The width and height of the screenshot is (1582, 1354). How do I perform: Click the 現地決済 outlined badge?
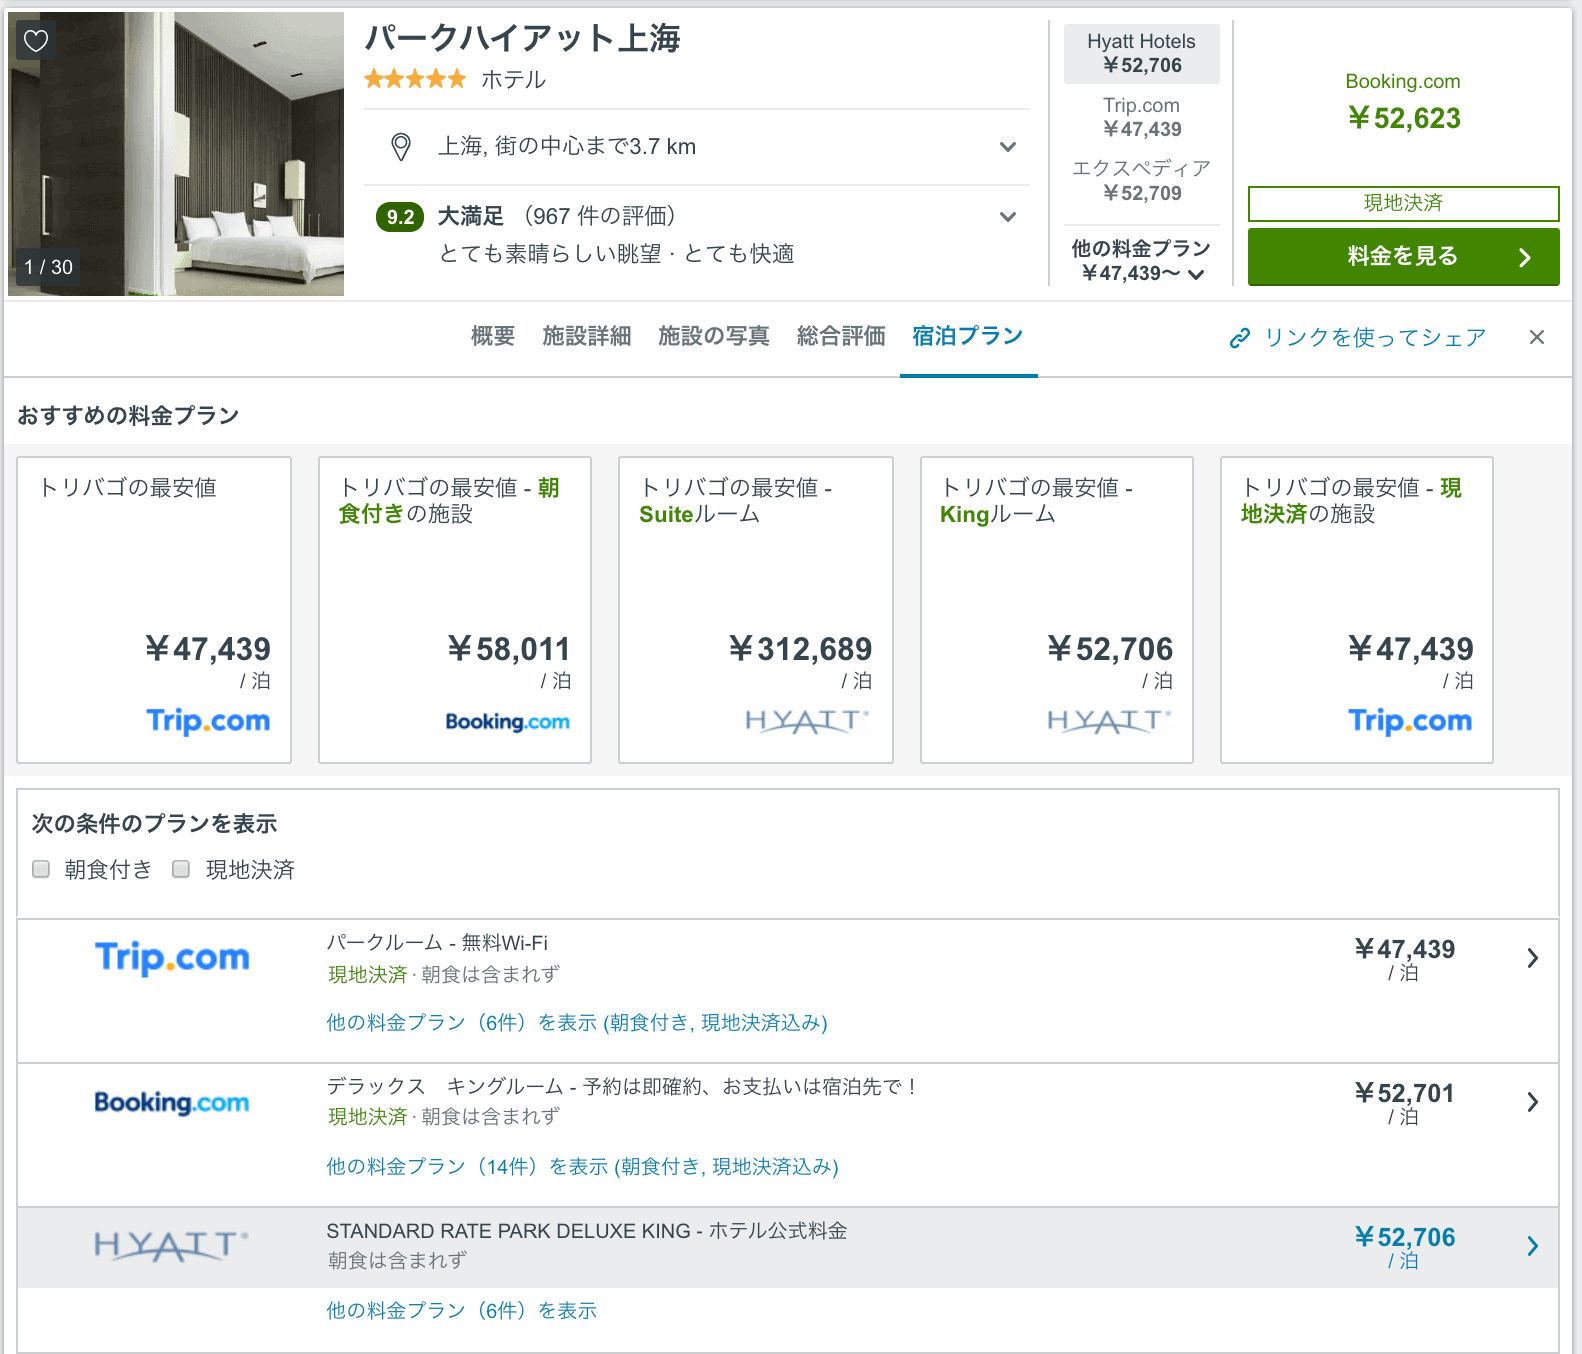point(1403,203)
